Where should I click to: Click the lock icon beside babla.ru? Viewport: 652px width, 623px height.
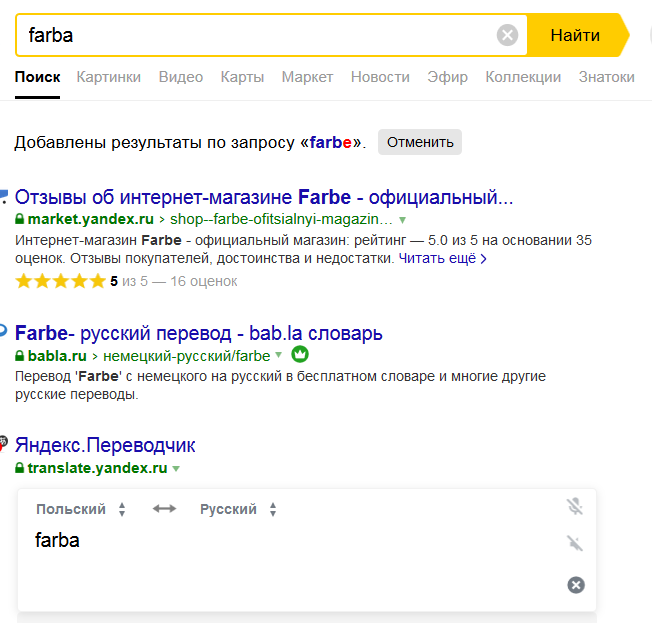click(20, 356)
